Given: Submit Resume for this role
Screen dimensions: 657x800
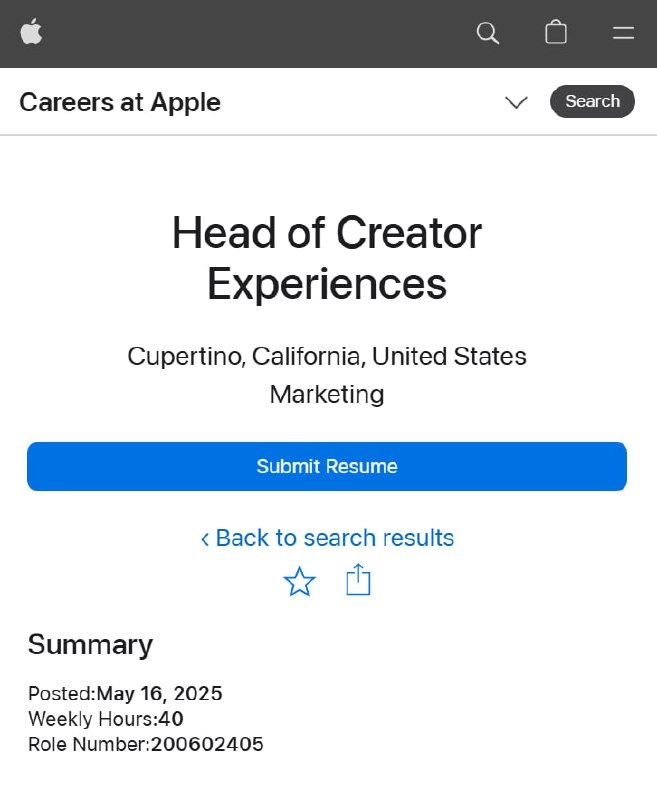Looking at the screenshot, I should tap(327, 466).
